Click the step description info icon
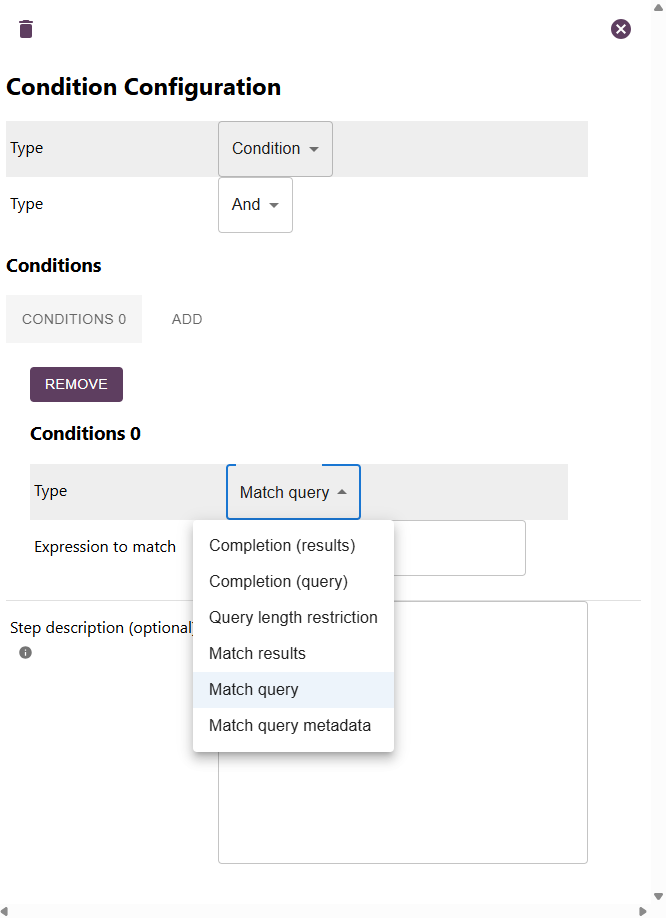The height and width of the screenshot is (918, 666). coord(26,653)
